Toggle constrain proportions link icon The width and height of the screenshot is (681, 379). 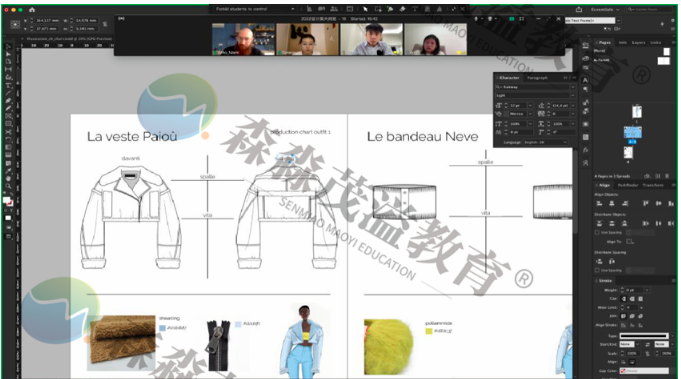pos(104,24)
